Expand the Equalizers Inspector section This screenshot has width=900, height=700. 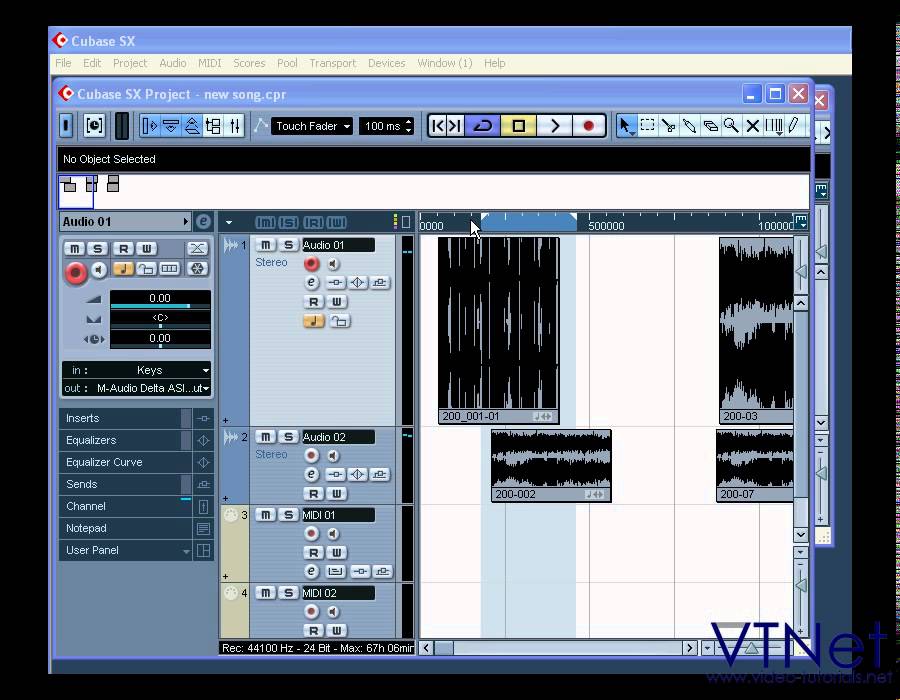[125, 440]
